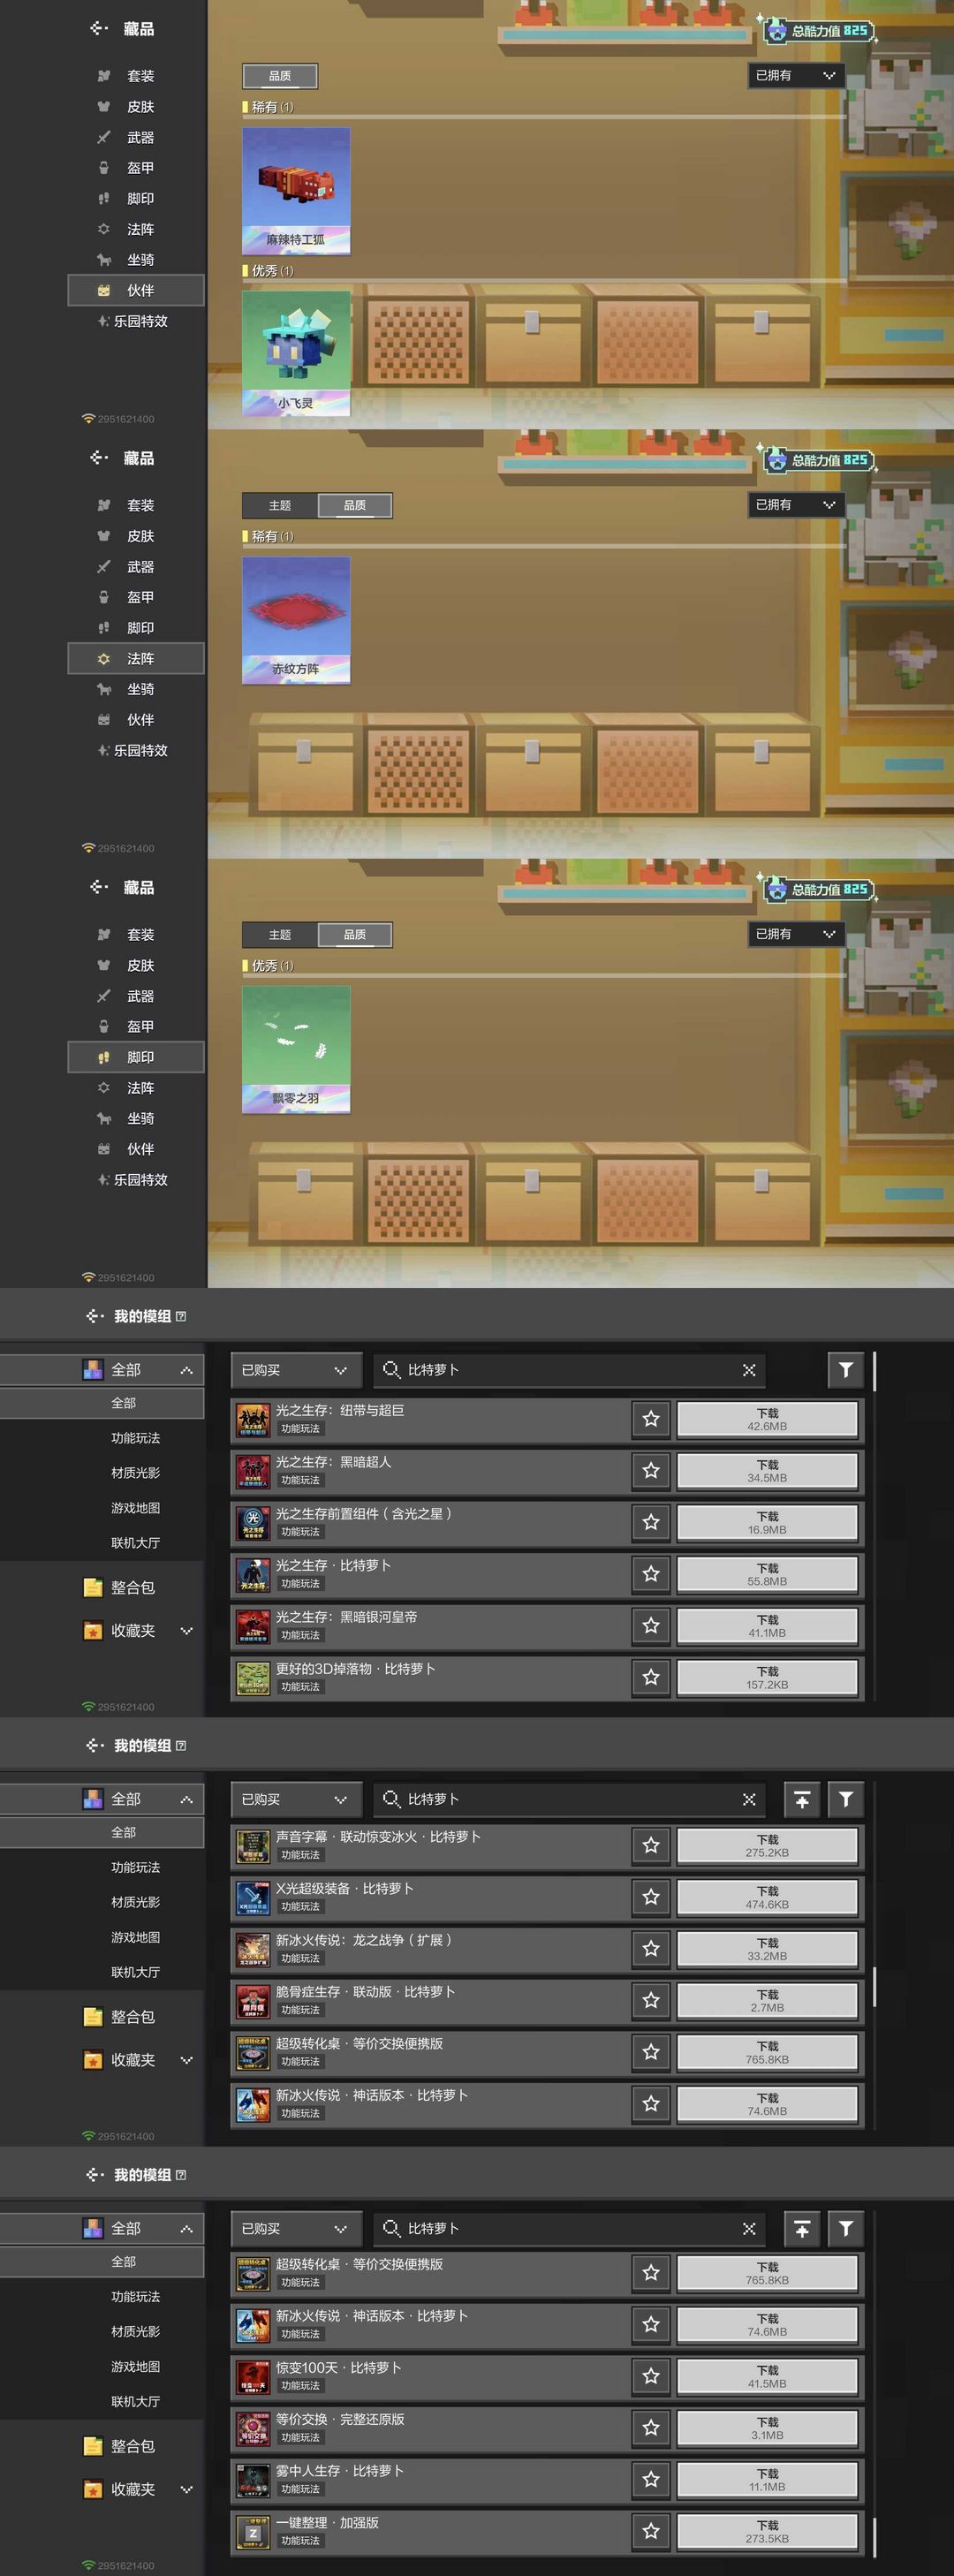
Task: Click the 声音字幕·联动惊变冰火 mod icon
Action: point(253,1846)
